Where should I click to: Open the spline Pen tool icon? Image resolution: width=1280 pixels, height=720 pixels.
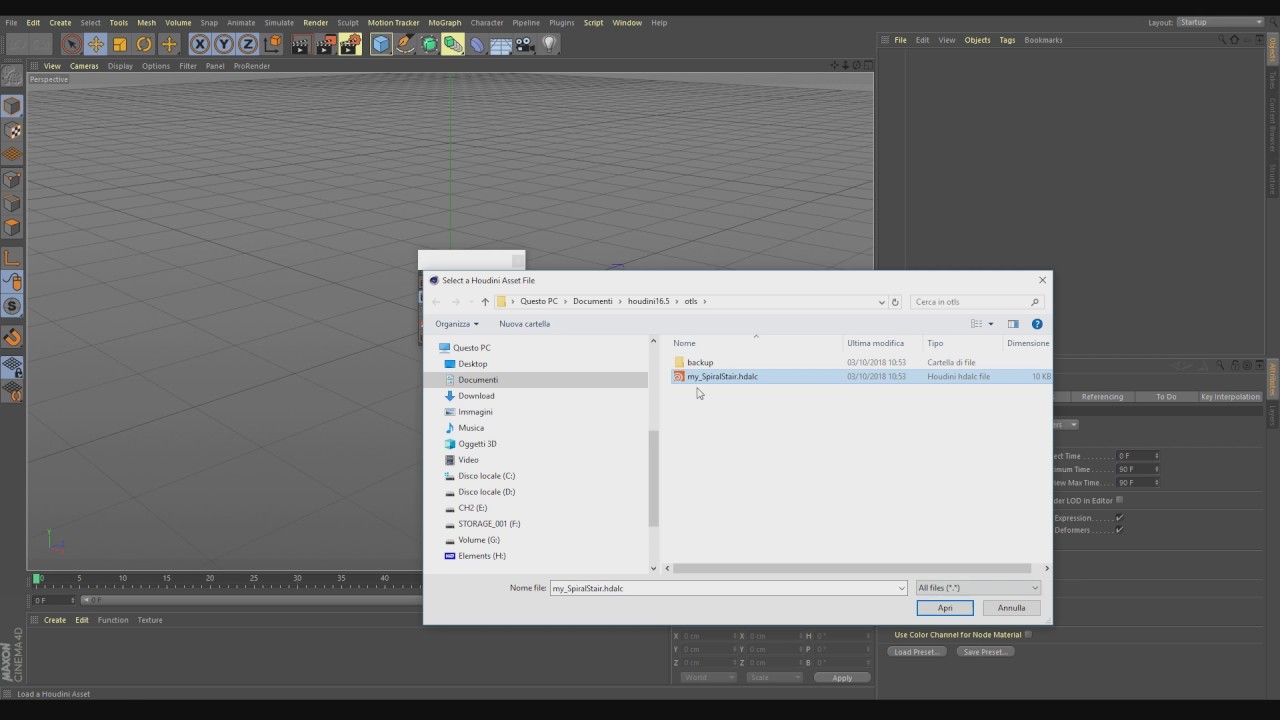[x=405, y=44]
